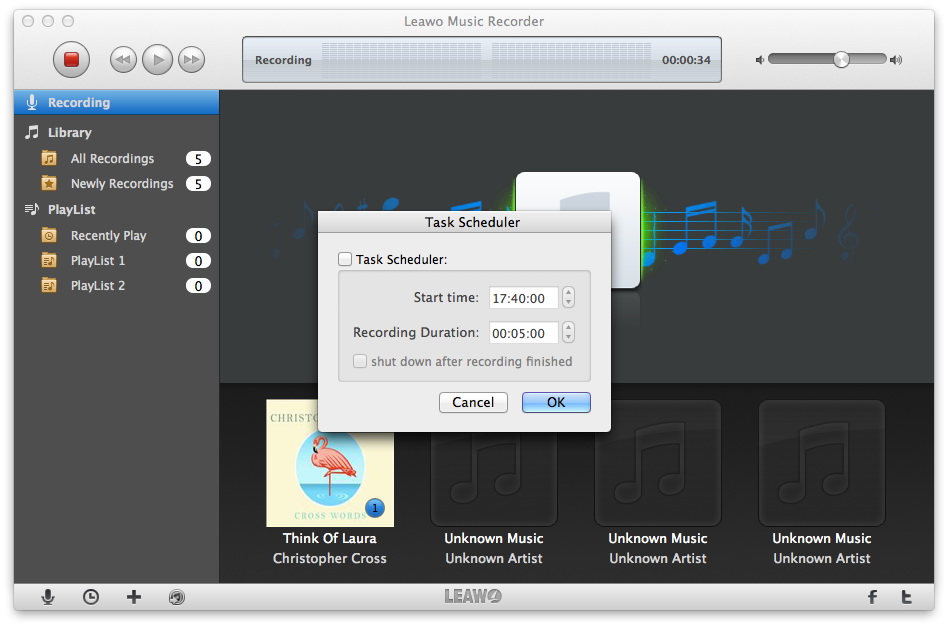Confirm the dialog with OK button
Screen dimensions: 948x630
pos(556,402)
